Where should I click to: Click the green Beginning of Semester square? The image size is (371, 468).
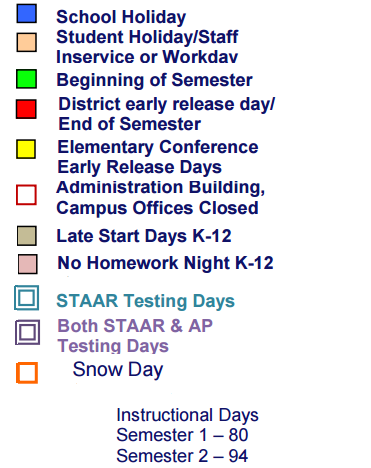click(x=27, y=79)
